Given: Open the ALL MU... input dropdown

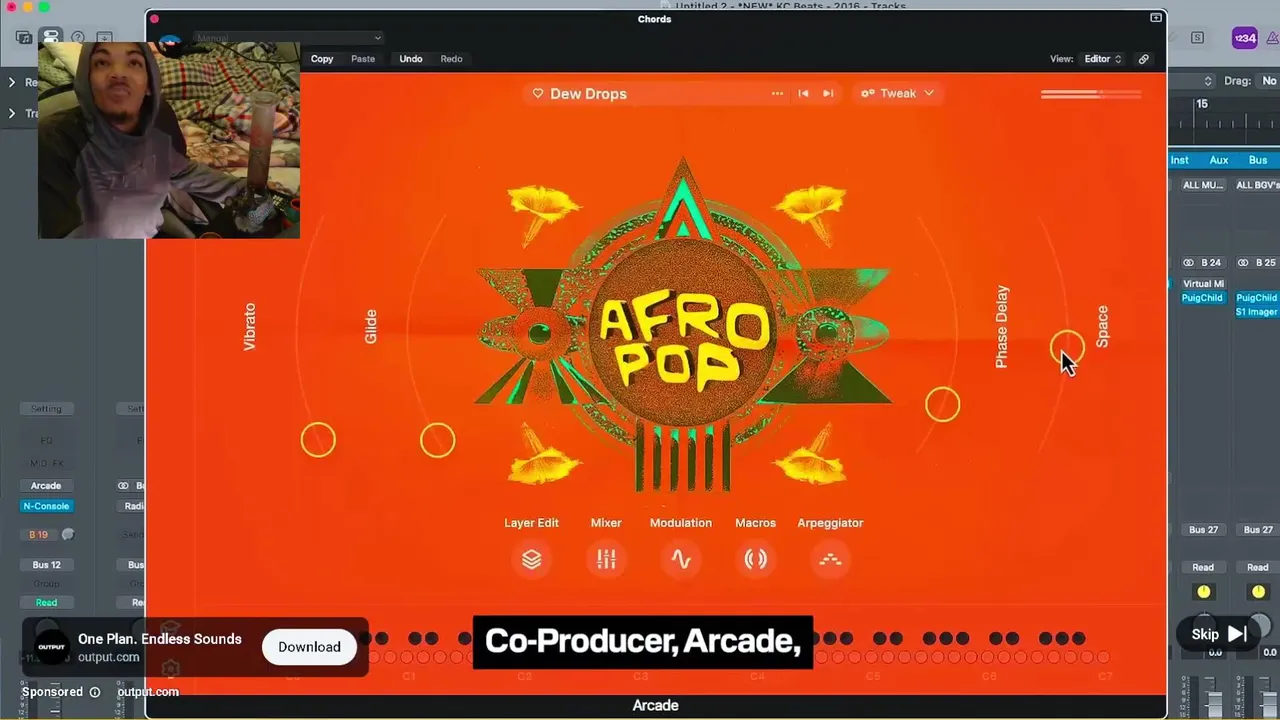Looking at the screenshot, I should click(x=1203, y=185).
